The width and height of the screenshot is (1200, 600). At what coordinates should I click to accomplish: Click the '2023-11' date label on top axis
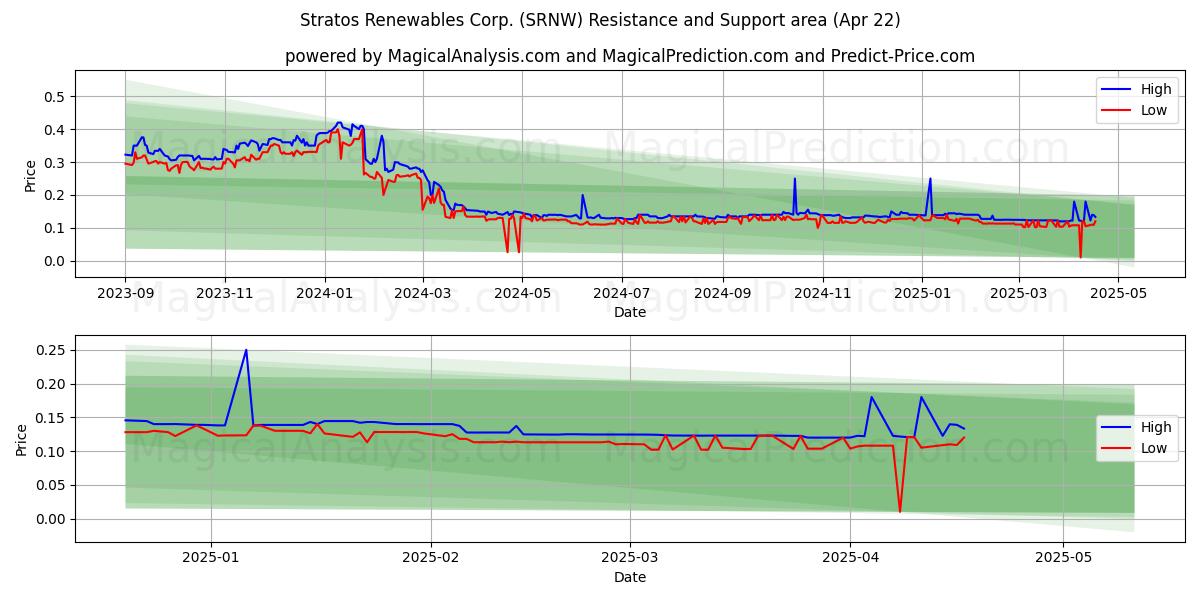click(x=224, y=294)
